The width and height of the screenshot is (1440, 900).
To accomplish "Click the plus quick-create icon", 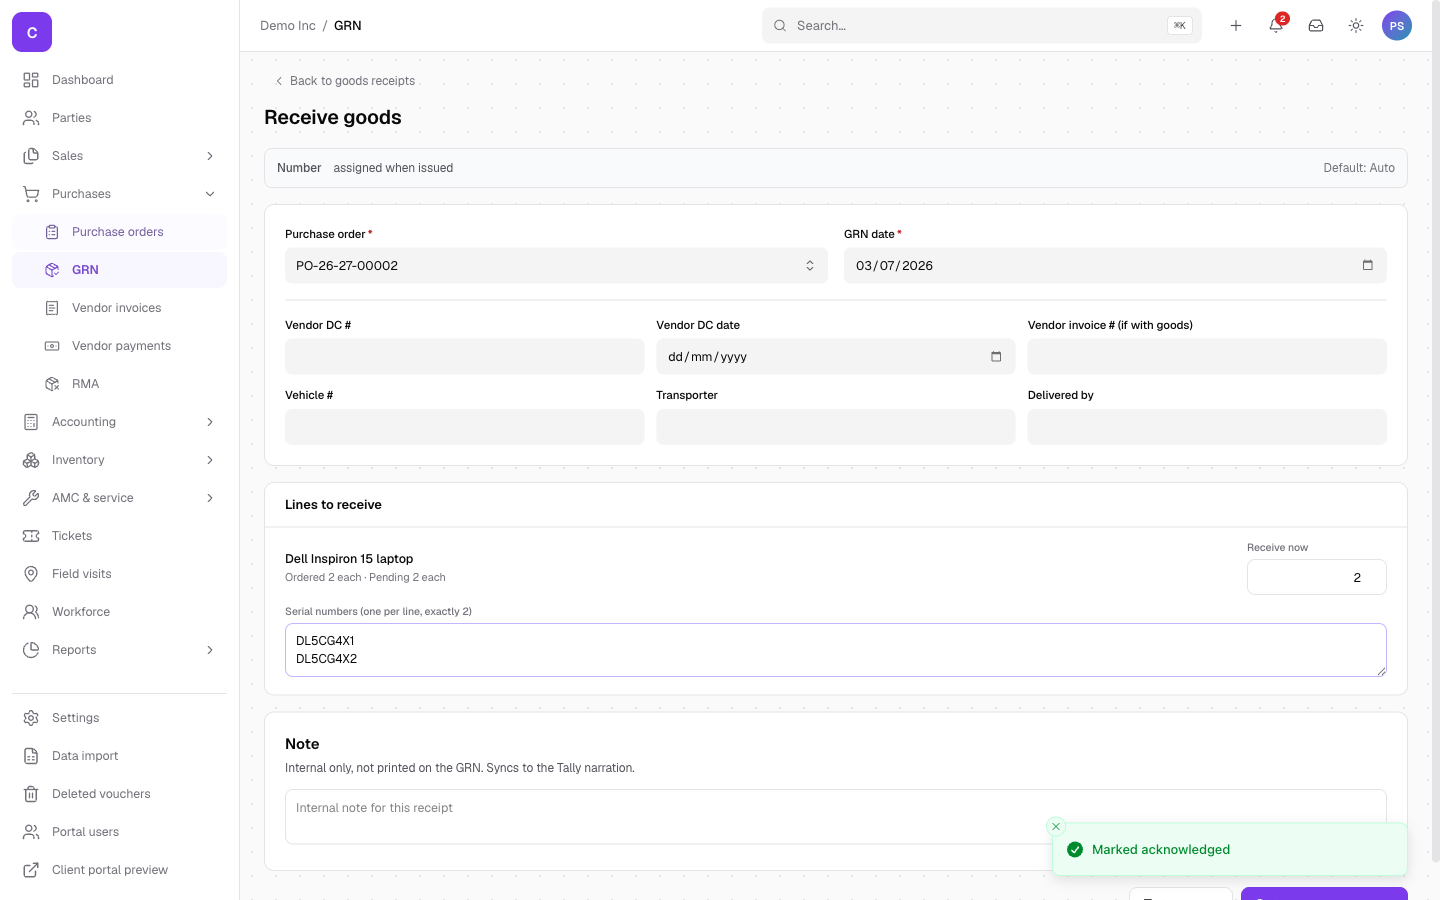I will coord(1236,26).
